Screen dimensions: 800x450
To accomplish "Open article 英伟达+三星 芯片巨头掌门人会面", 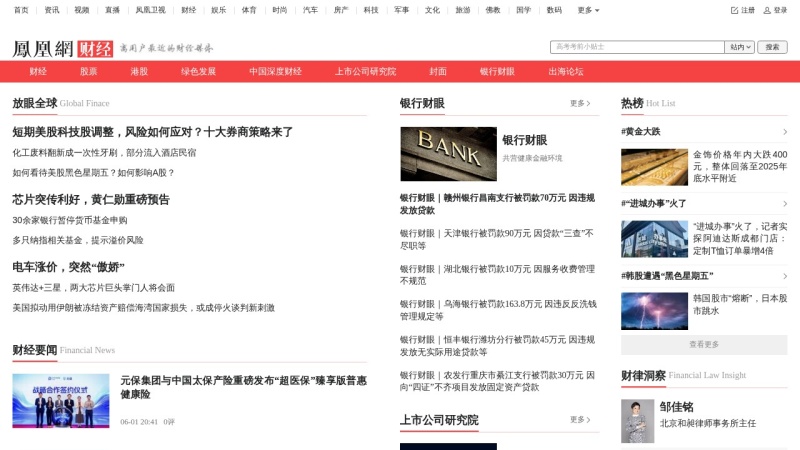I will (93, 288).
